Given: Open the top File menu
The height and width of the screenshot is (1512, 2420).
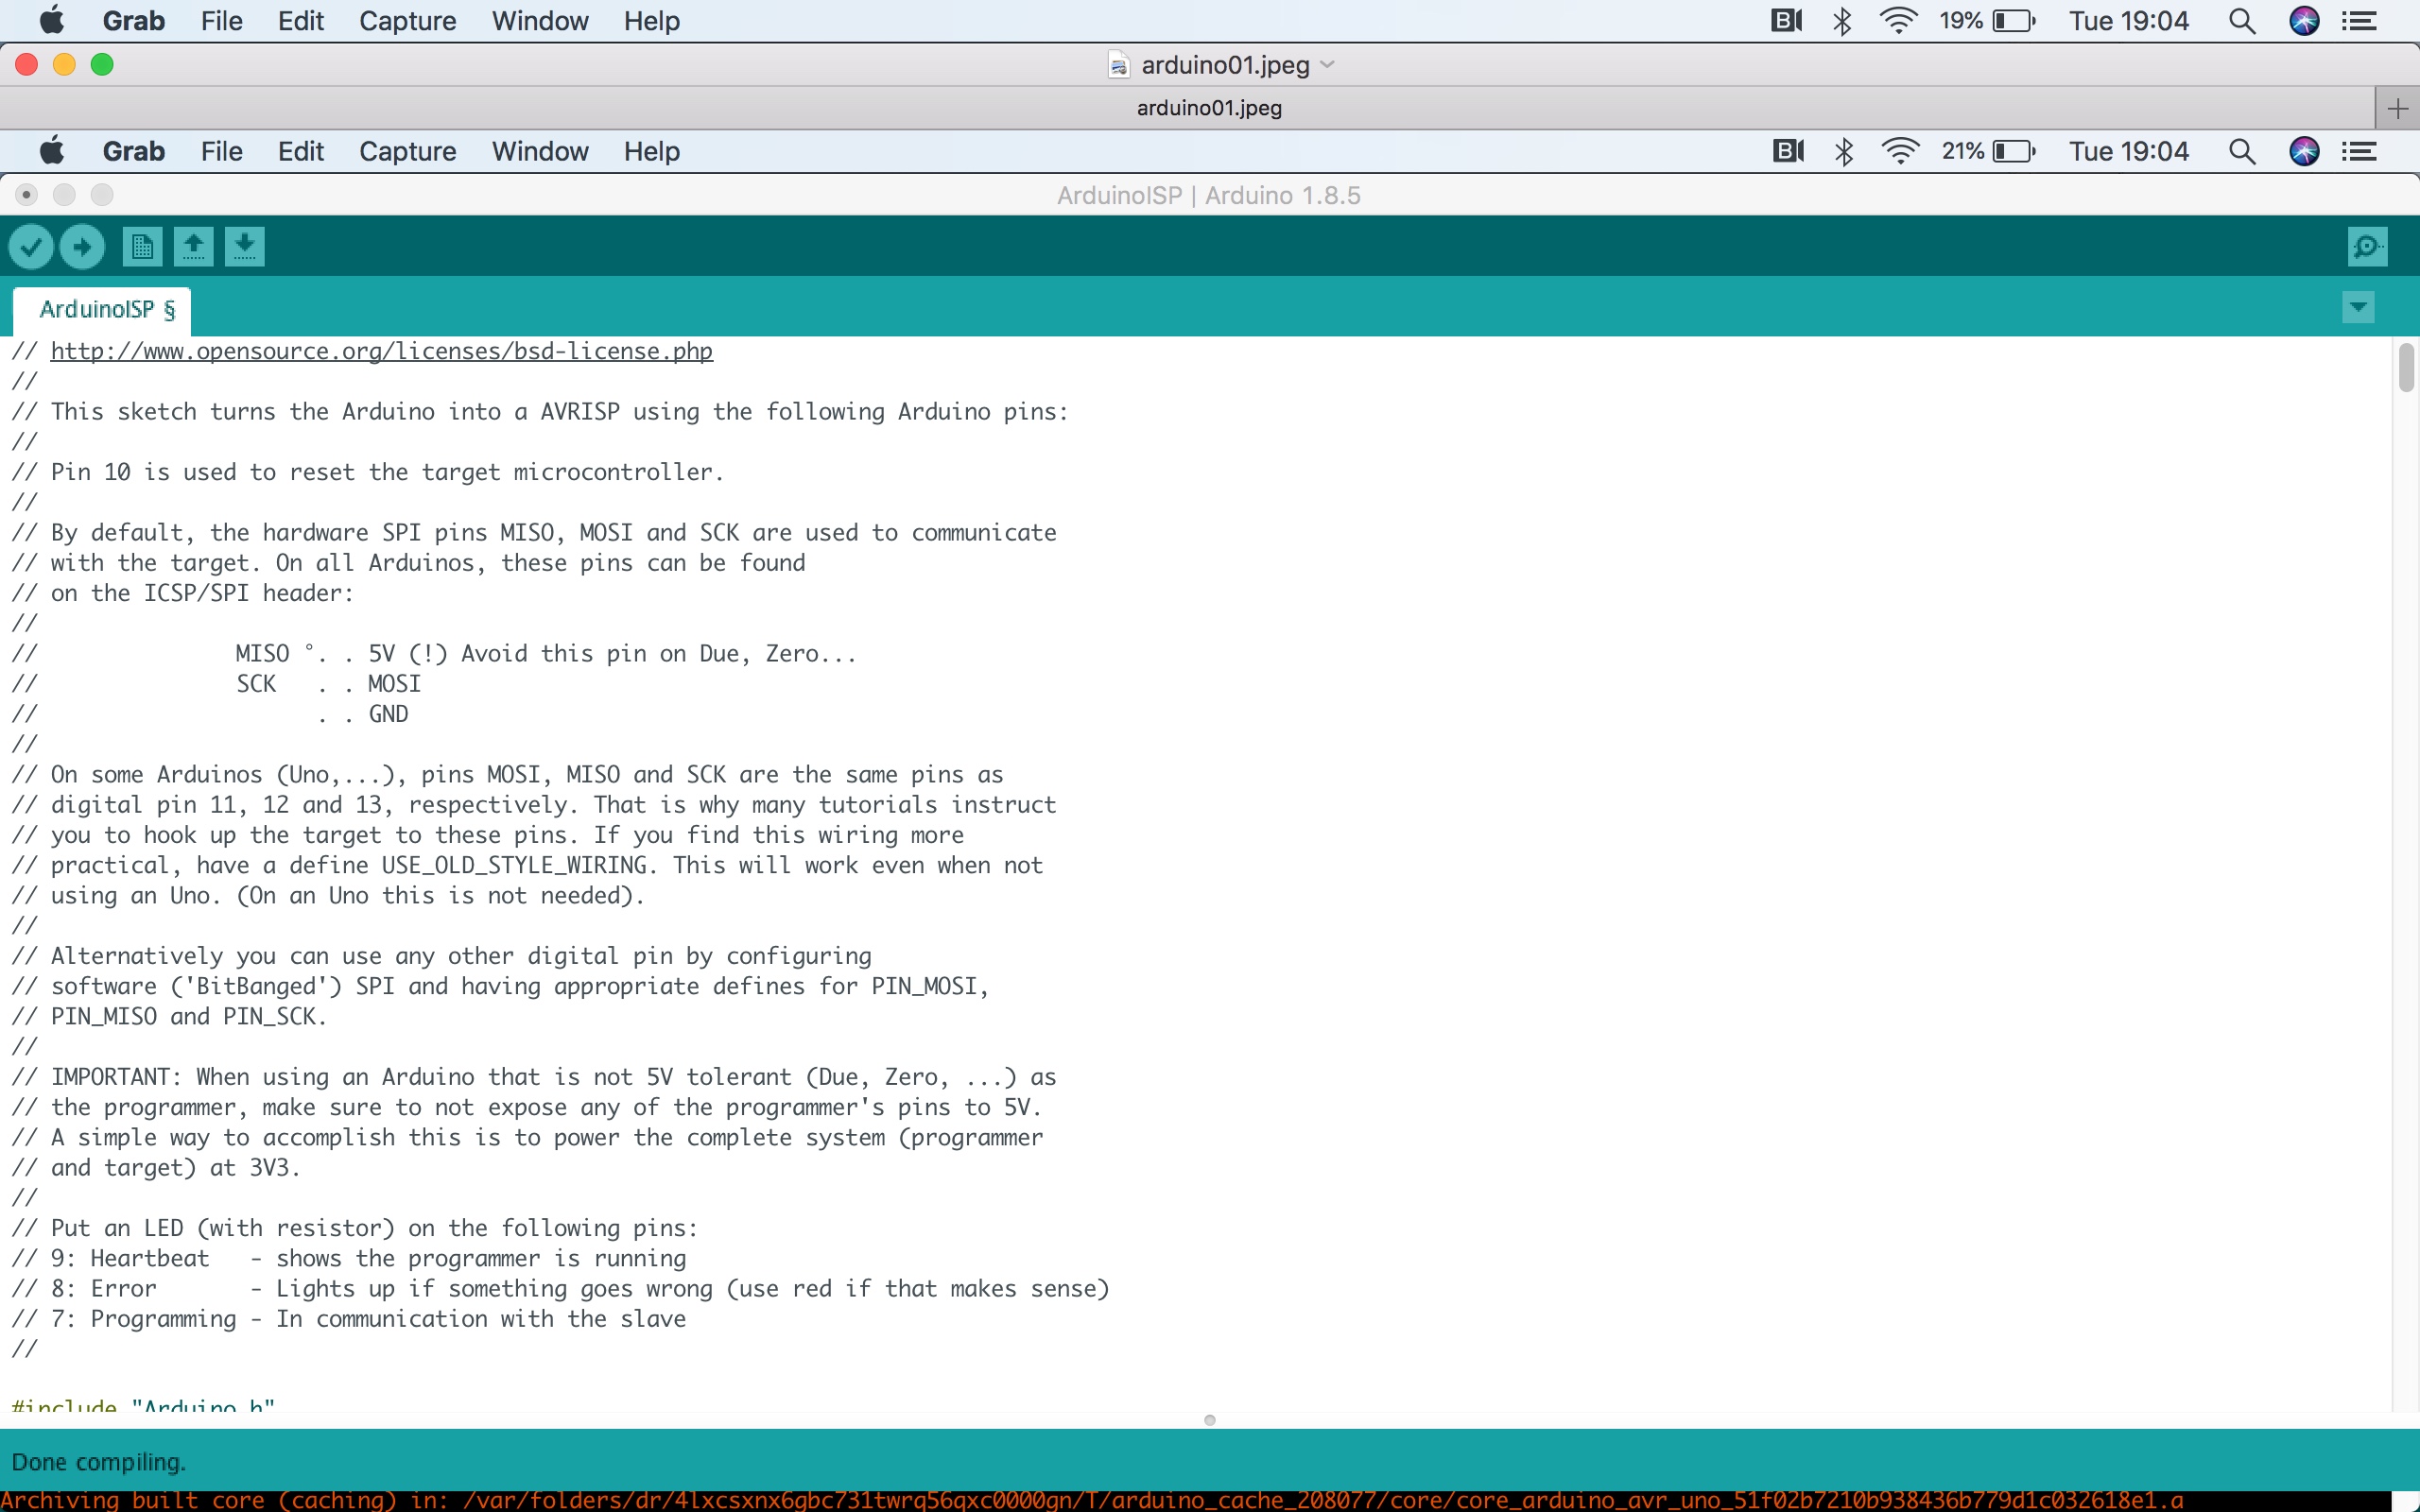Looking at the screenshot, I should (x=221, y=21).
